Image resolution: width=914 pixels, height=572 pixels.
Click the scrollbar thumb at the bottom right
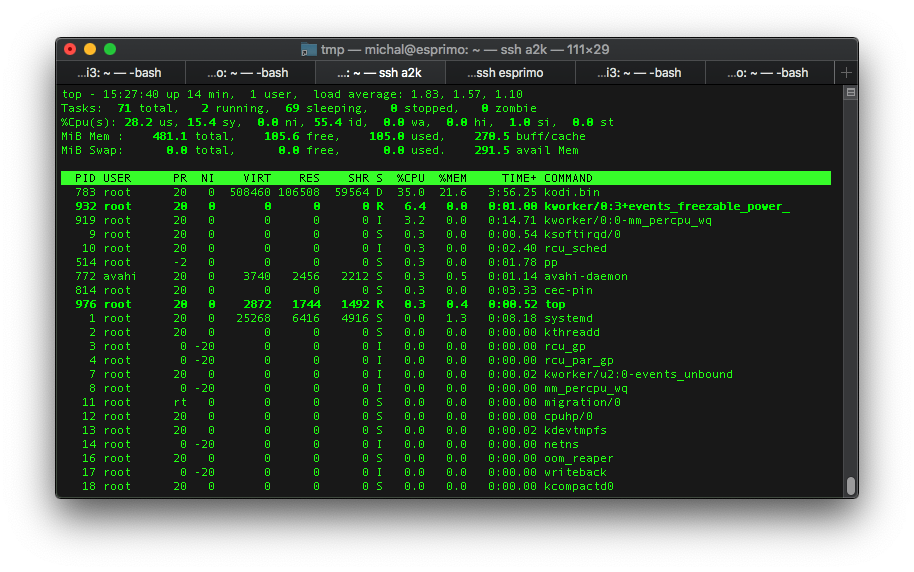point(850,485)
